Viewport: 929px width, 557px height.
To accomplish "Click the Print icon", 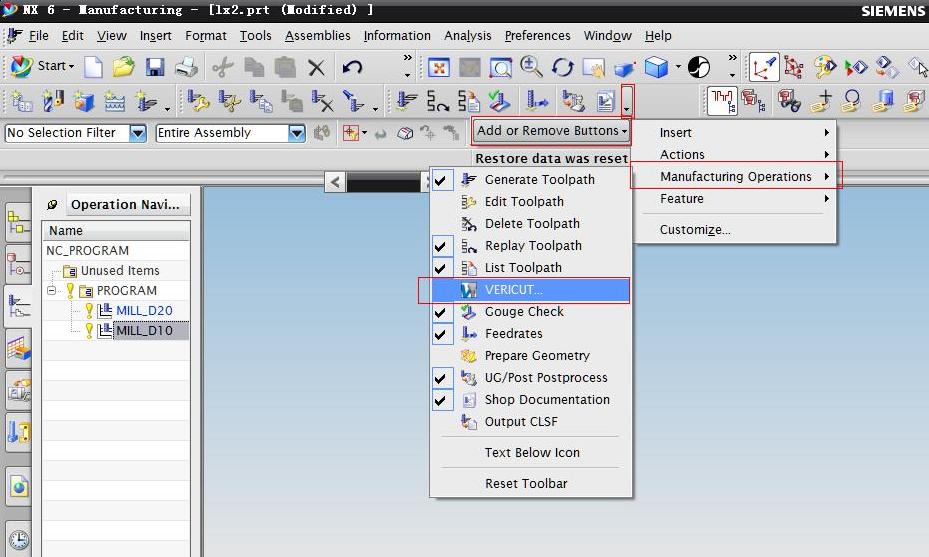I will point(186,67).
